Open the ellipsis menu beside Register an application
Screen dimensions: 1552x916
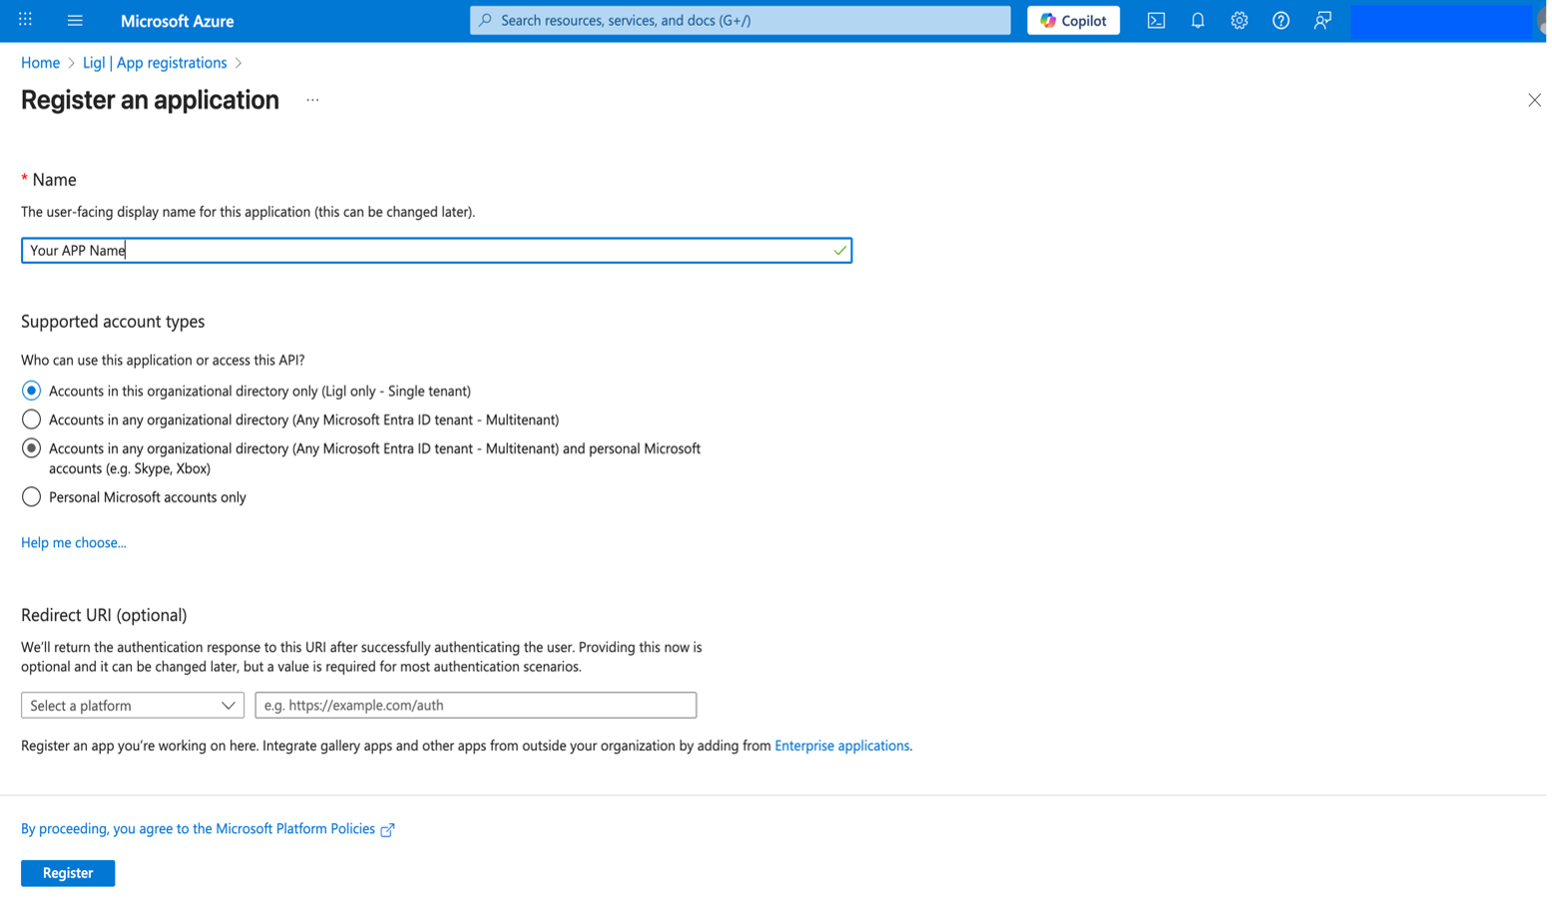[313, 100]
